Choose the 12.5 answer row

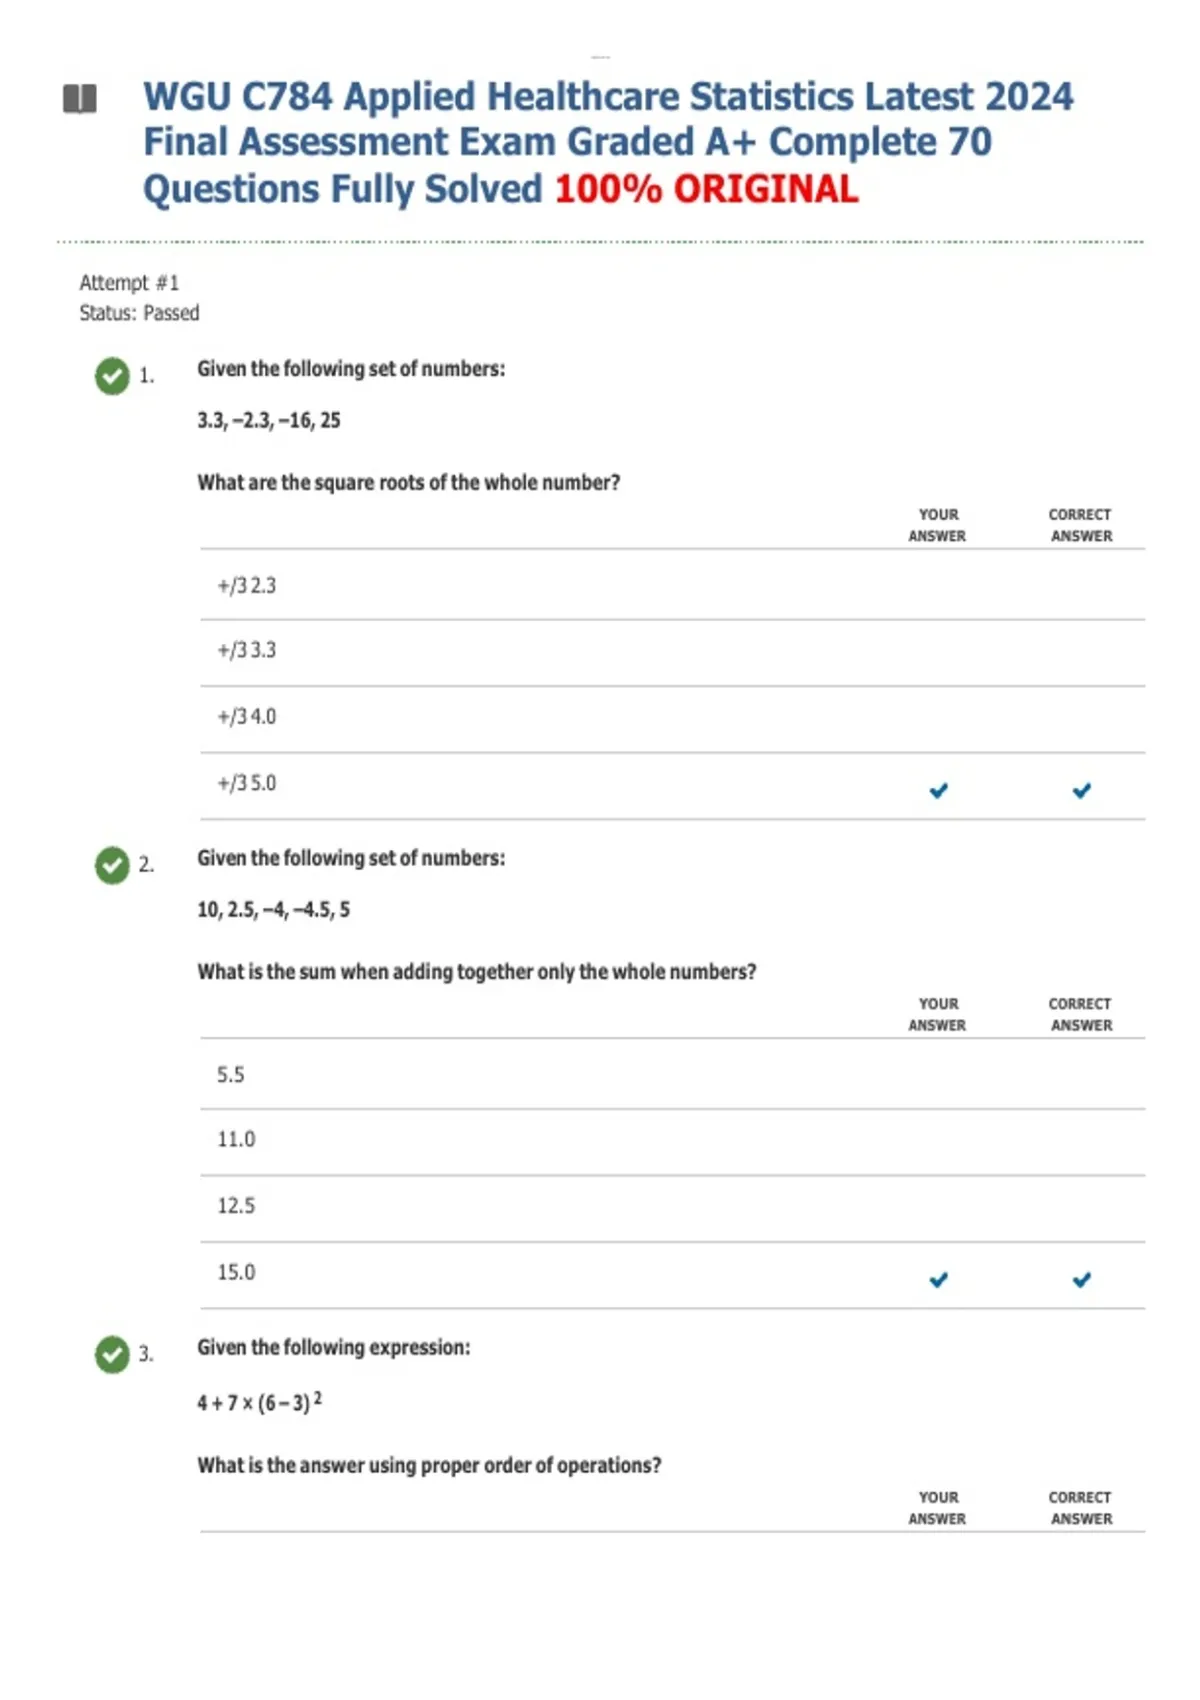[236, 1206]
